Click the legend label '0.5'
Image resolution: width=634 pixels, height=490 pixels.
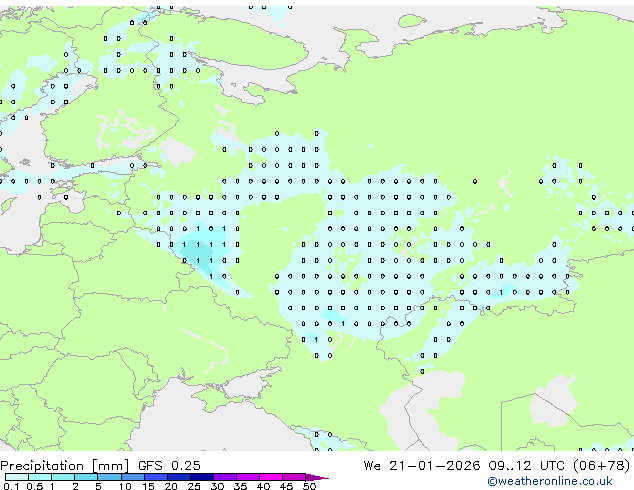35,486
